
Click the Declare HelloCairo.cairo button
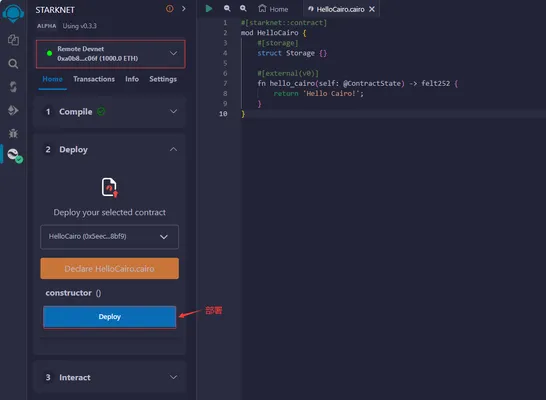(x=109, y=268)
